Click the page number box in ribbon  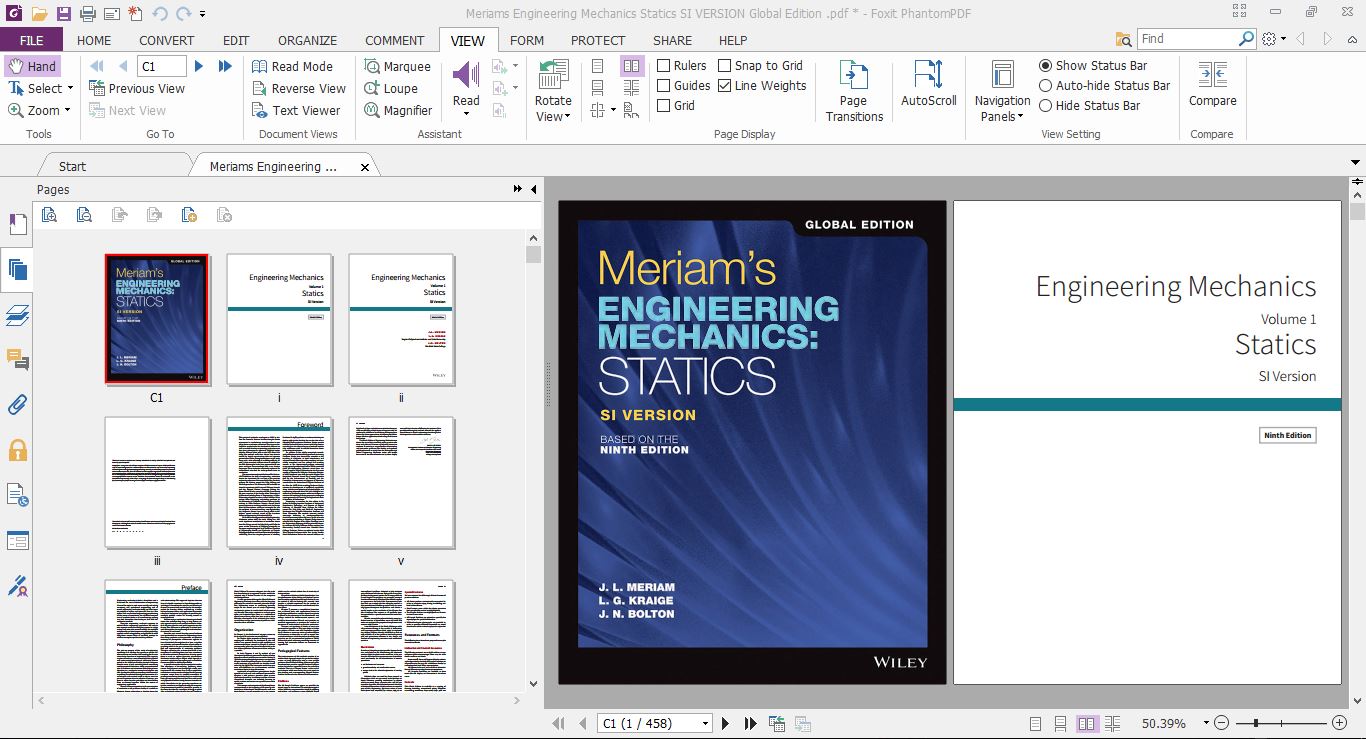pyautogui.click(x=162, y=66)
